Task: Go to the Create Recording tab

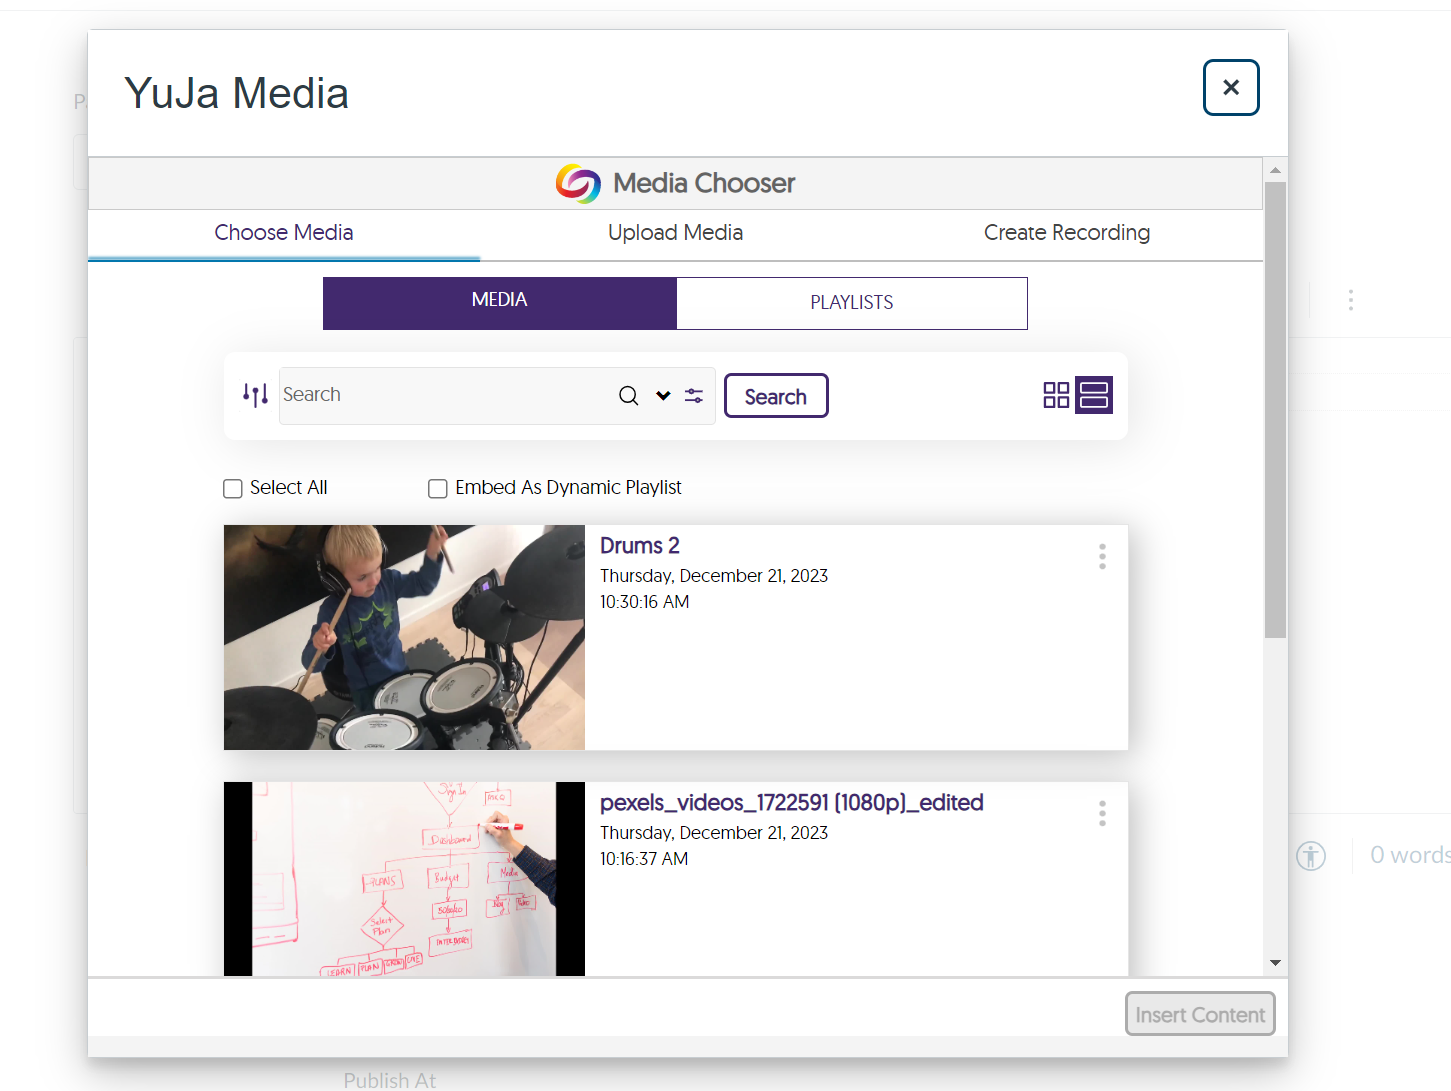Action: 1067,233
